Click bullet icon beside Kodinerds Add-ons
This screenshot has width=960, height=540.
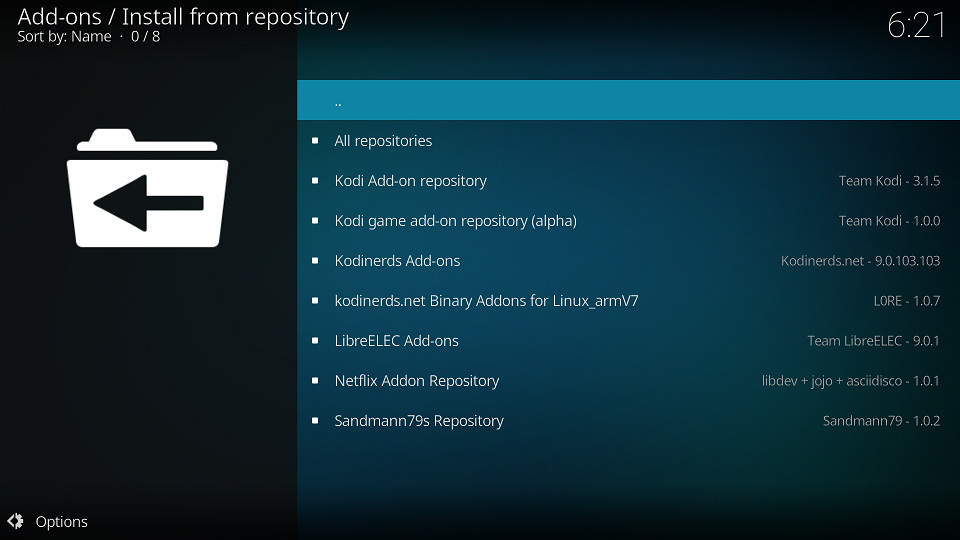tap(315, 261)
